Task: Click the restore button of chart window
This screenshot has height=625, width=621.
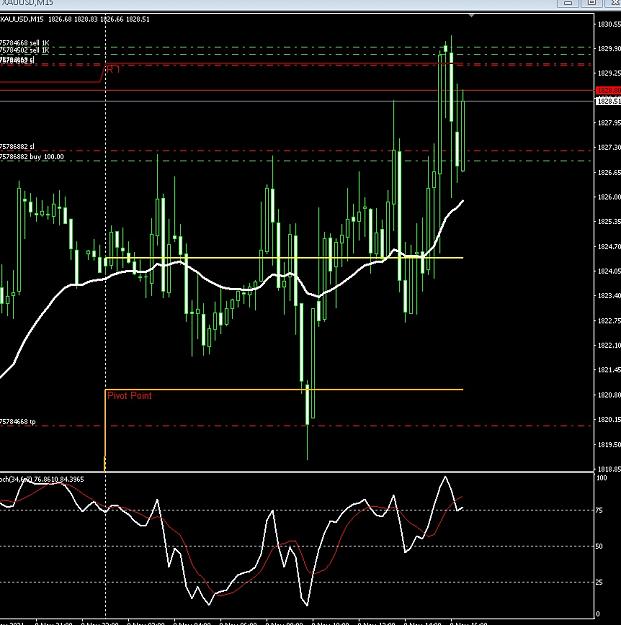Action: [x=592, y=3]
